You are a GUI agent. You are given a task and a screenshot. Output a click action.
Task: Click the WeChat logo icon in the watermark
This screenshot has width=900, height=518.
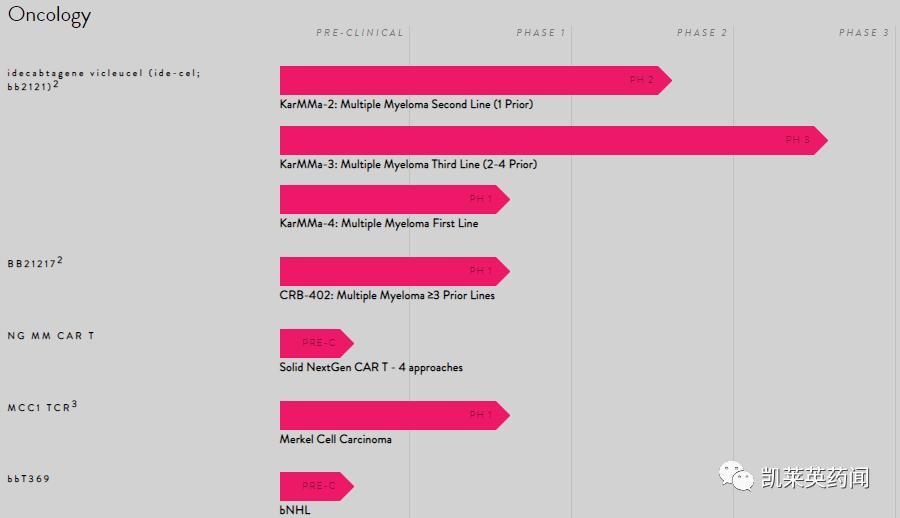pos(738,476)
